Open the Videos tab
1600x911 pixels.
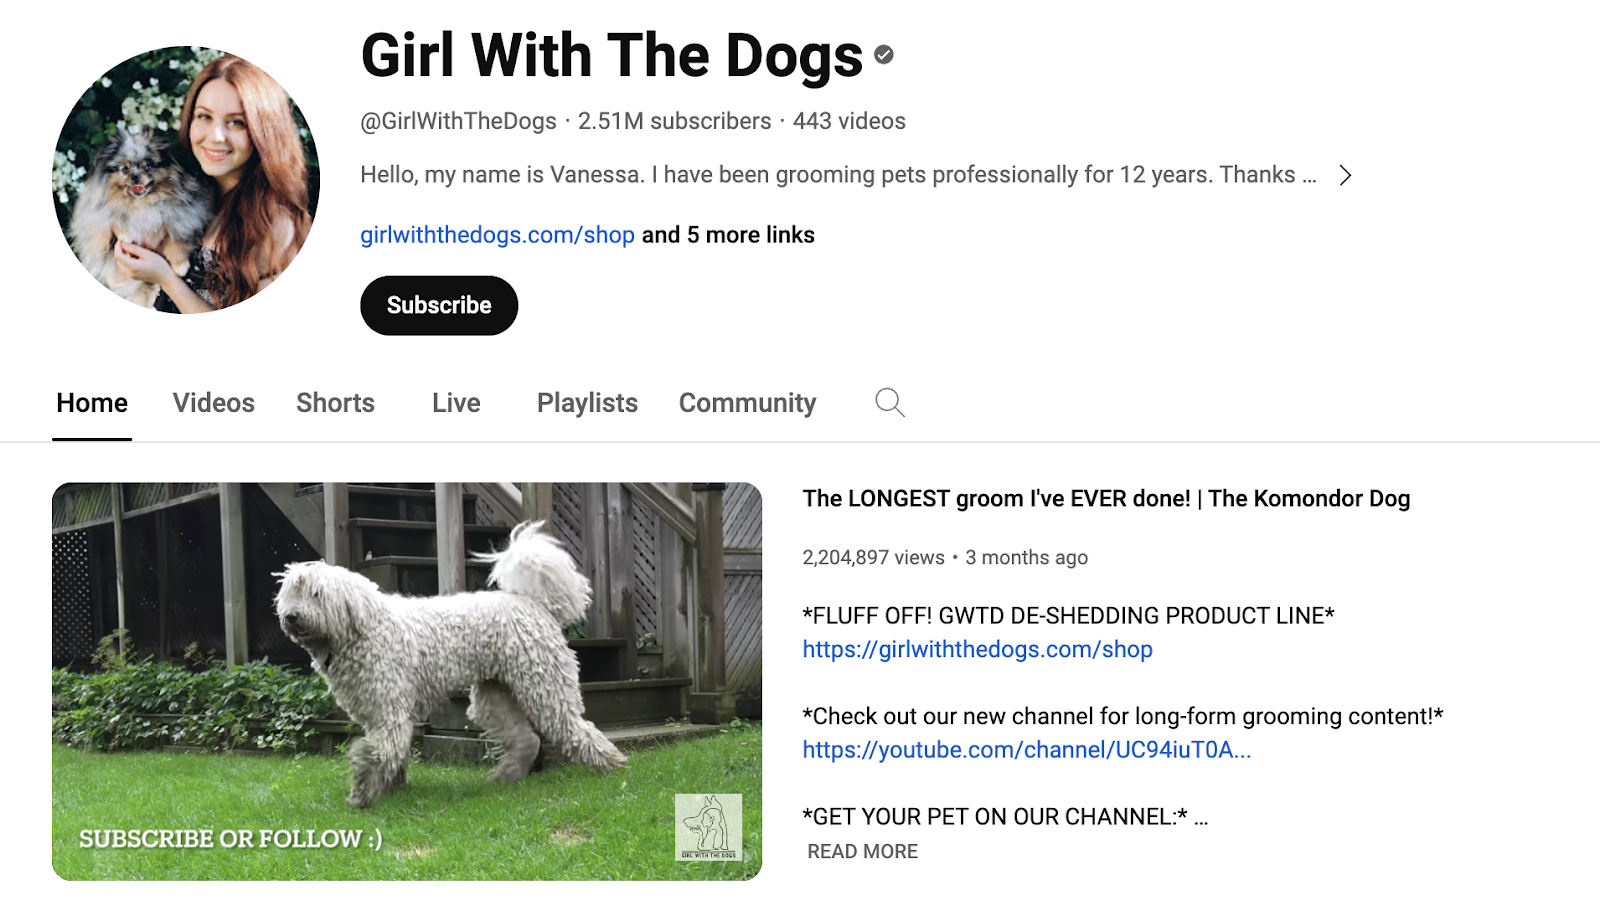coord(214,403)
